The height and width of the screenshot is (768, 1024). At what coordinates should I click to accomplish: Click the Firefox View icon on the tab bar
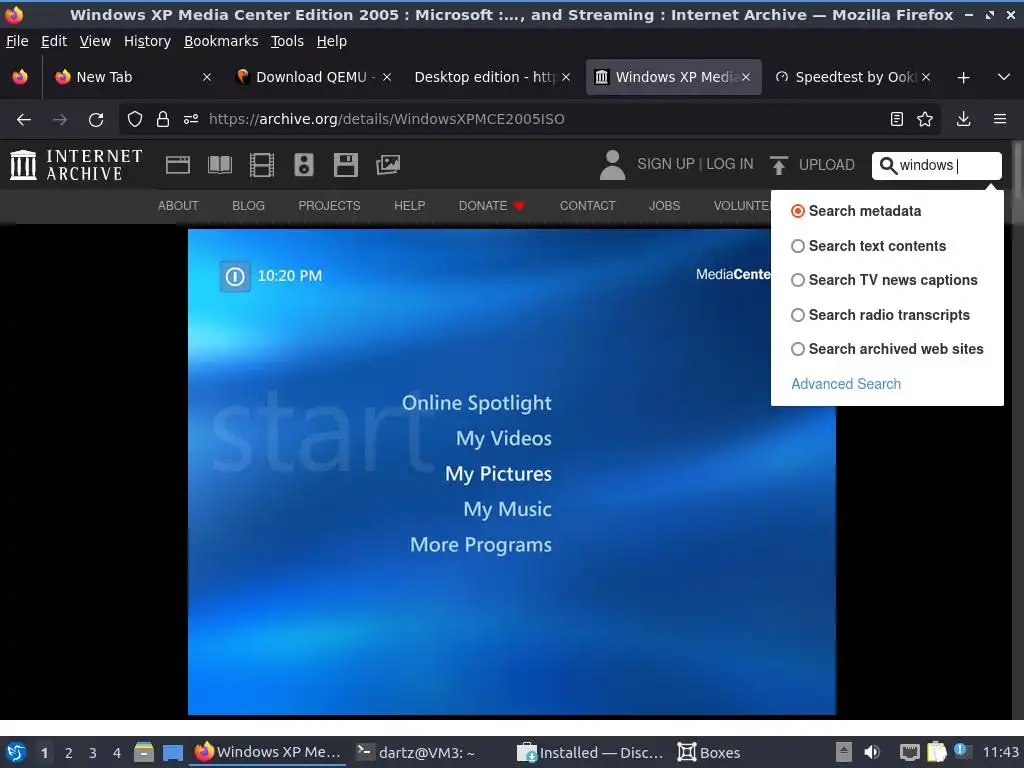coord(20,77)
